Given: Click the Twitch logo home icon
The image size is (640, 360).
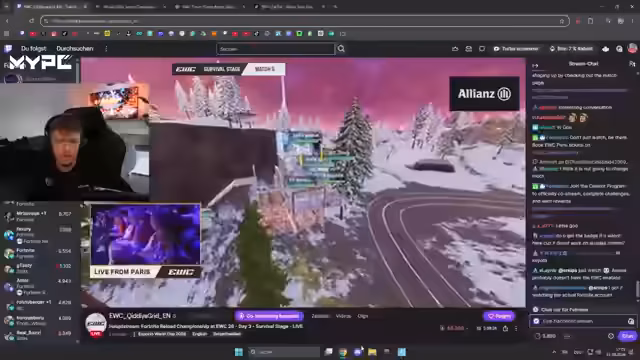Looking at the screenshot, I should click(8, 49).
